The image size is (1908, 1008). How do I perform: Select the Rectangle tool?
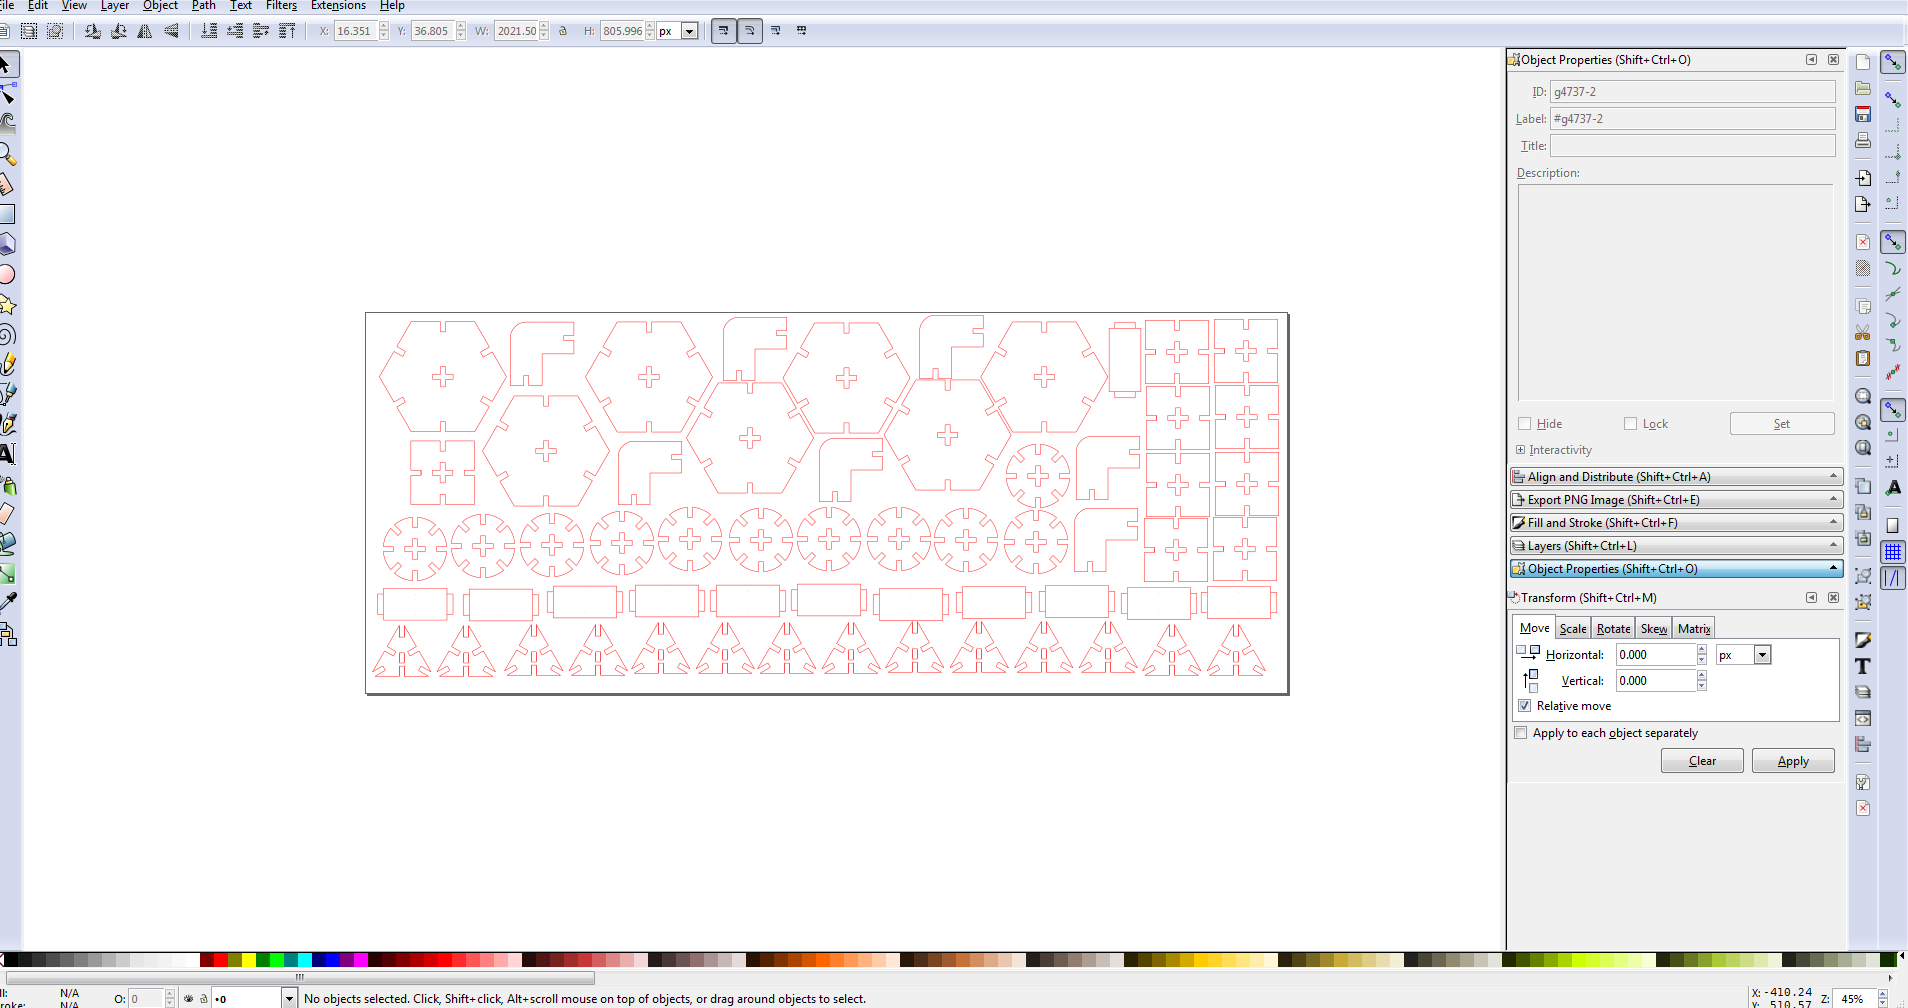(x=6, y=214)
